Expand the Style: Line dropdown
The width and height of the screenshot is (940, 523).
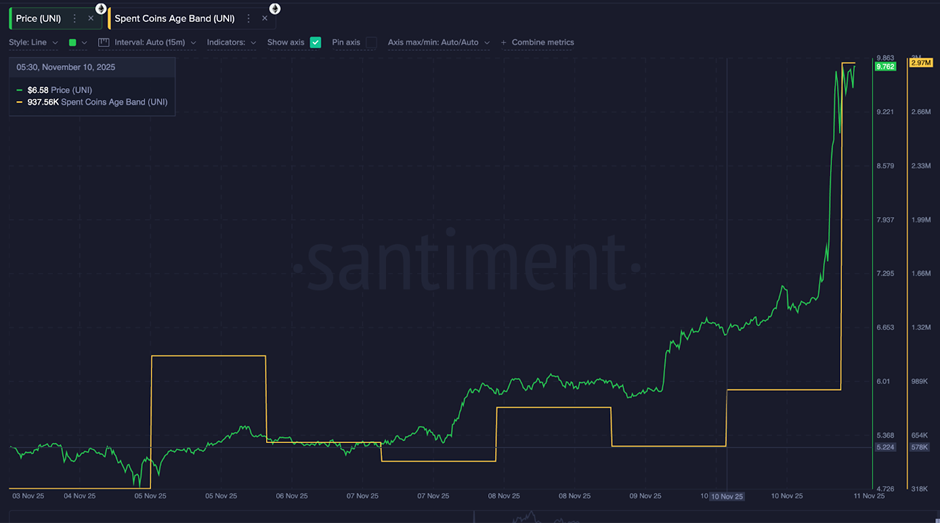[34, 43]
